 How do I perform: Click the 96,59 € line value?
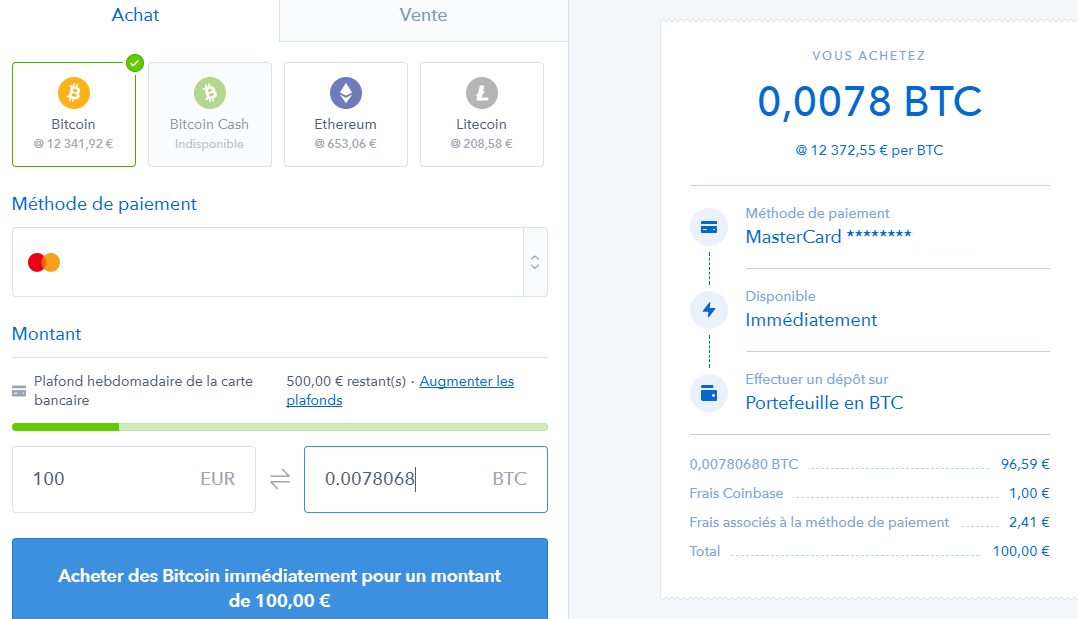[x=1025, y=464]
